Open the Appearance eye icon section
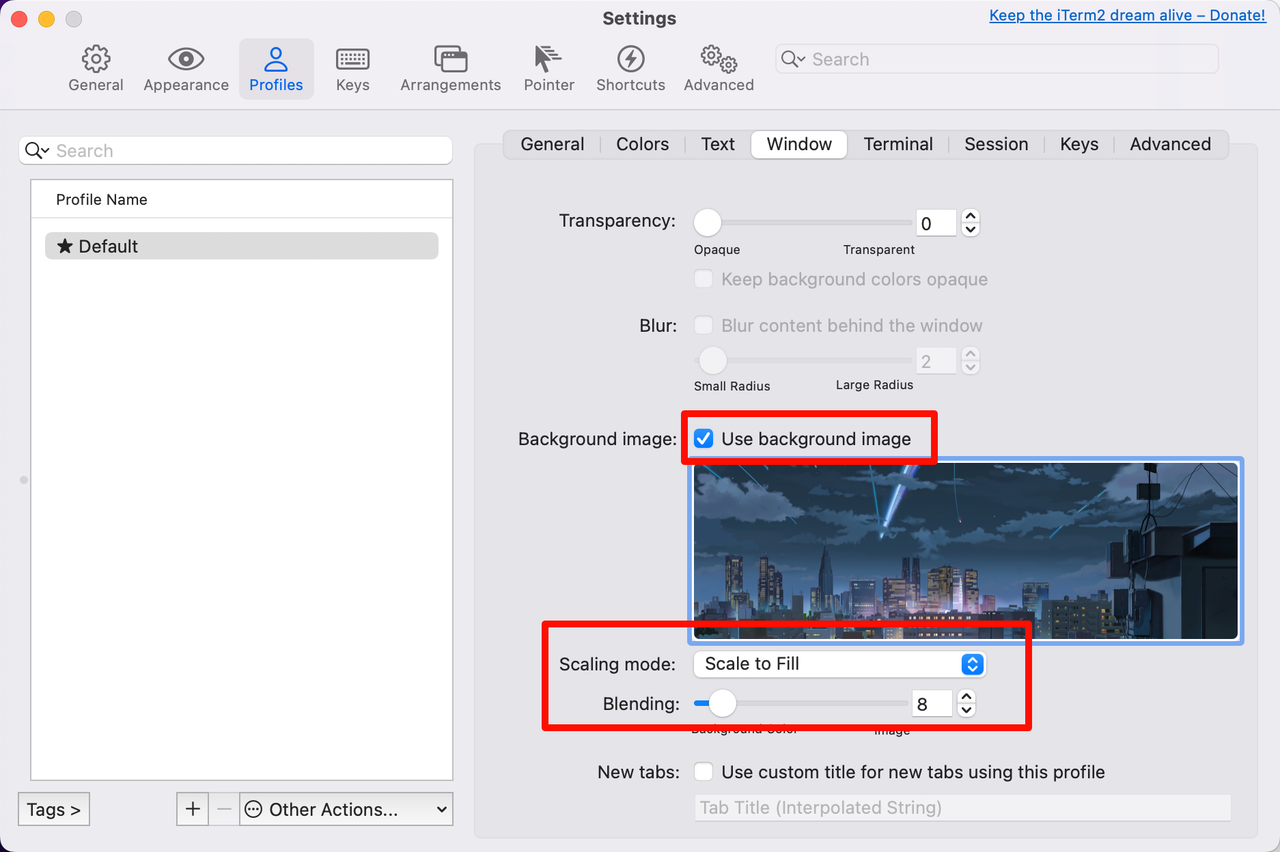 pyautogui.click(x=186, y=59)
